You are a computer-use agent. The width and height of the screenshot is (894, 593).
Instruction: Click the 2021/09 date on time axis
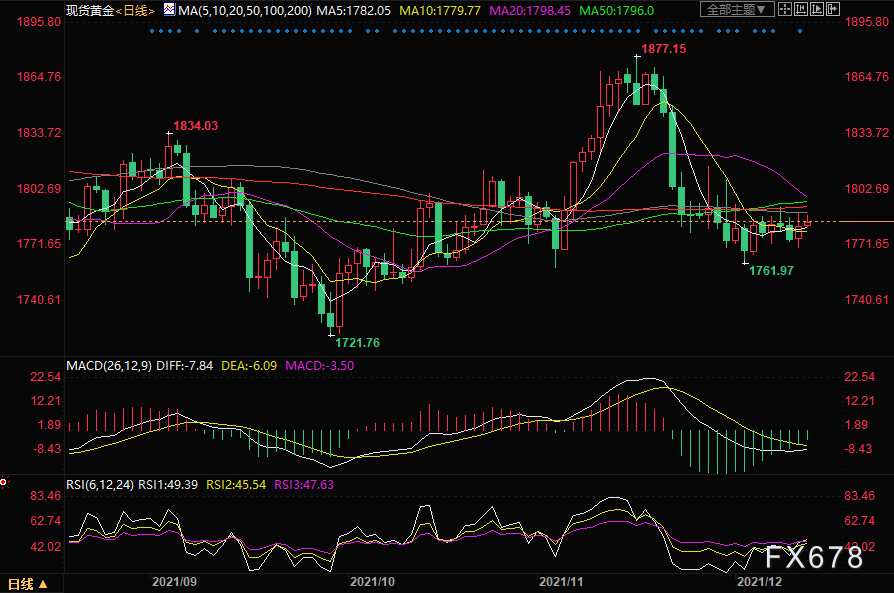coord(172,580)
